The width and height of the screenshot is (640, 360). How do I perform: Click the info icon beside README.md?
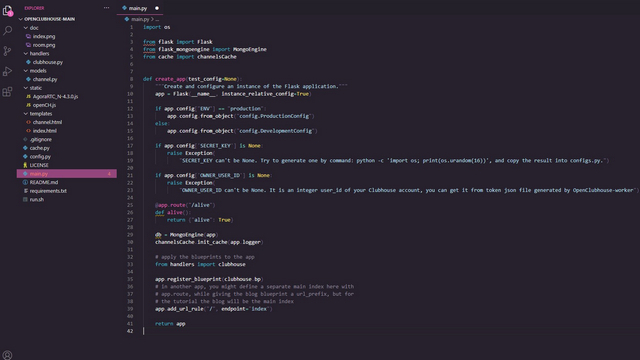(x=25, y=182)
